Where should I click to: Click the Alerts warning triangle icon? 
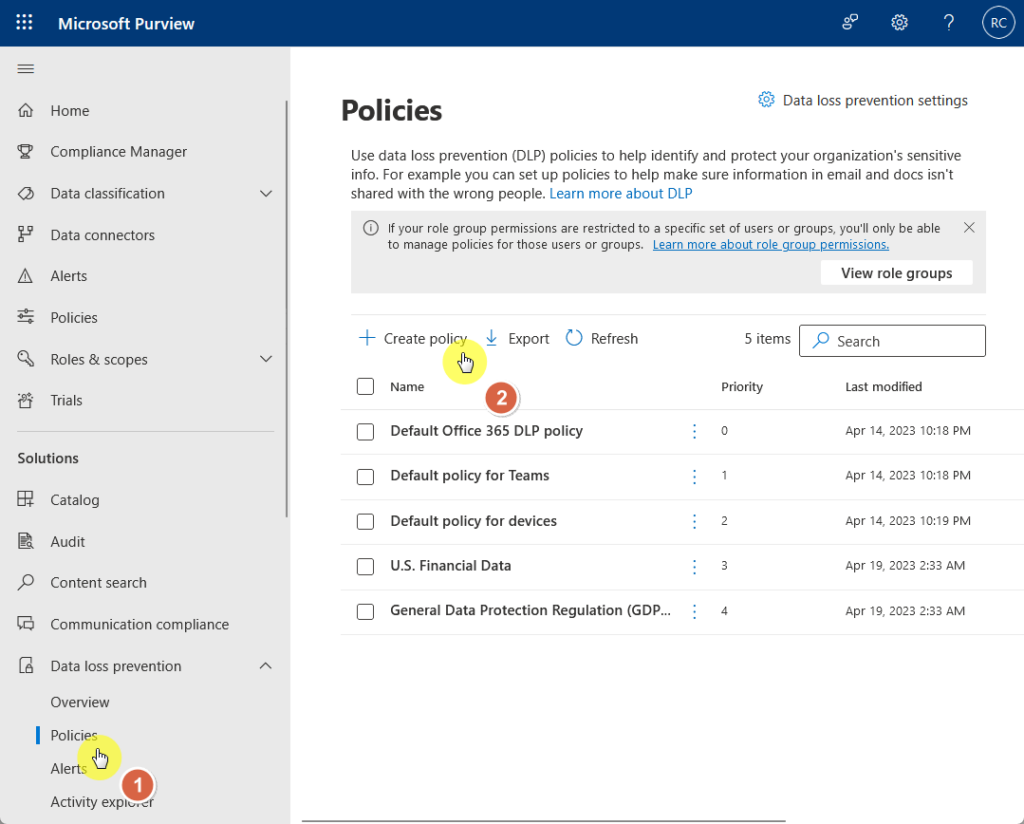click(x=25, y=276)
